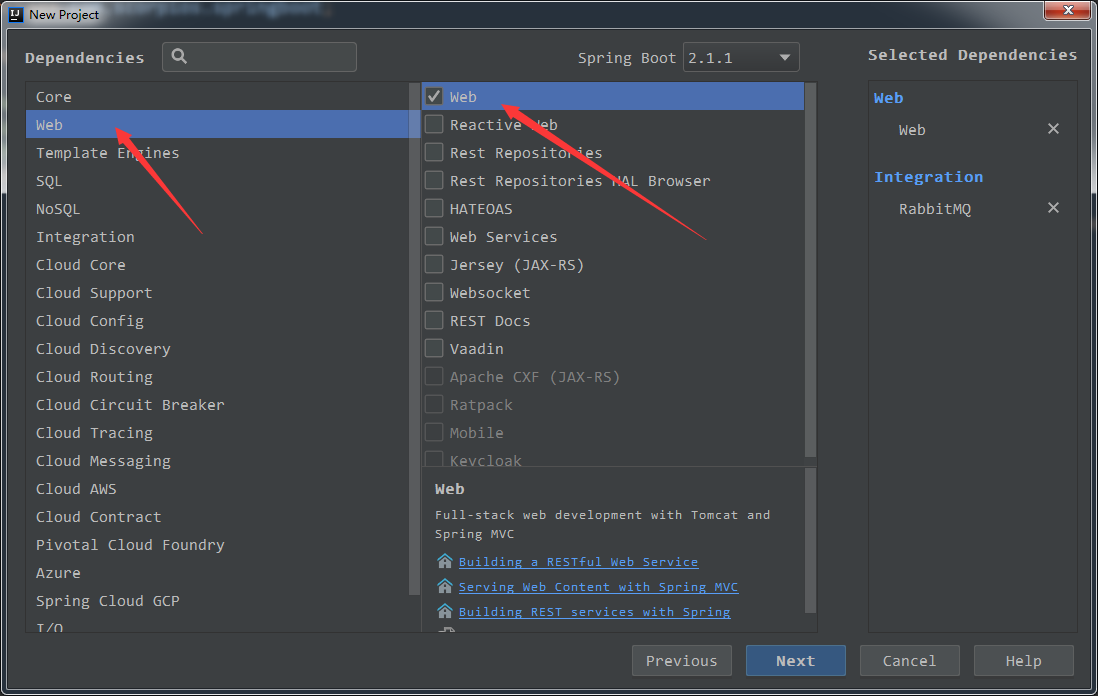Open the Spring Boot version dropdown
Image resolution: width=1098 pixels, height=696 pixels.
point(741,57)
